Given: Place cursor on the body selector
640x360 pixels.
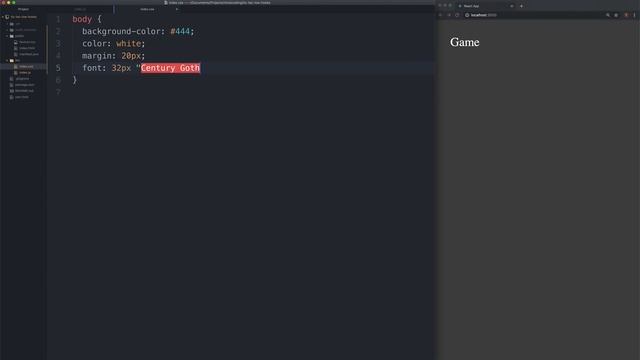Looking at the screenshot, I should coord(82,19).
